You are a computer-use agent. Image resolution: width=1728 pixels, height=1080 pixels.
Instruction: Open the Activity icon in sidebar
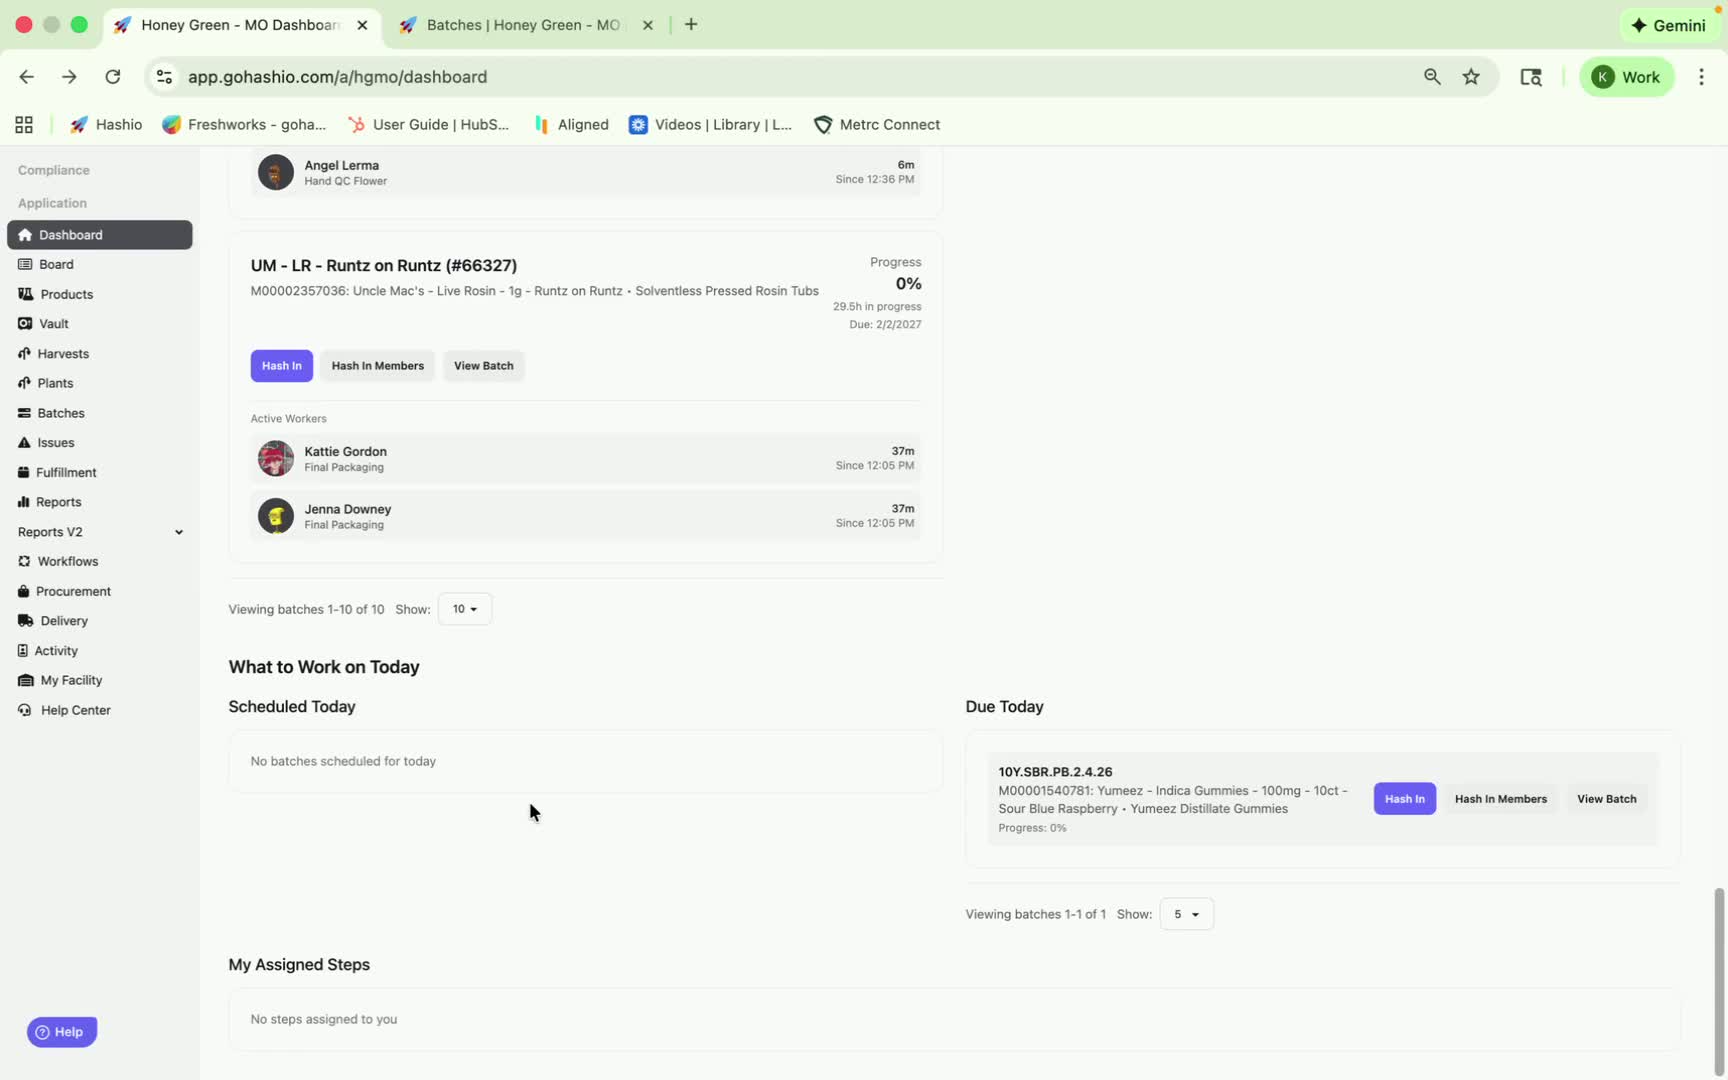[x=22, y=651]
